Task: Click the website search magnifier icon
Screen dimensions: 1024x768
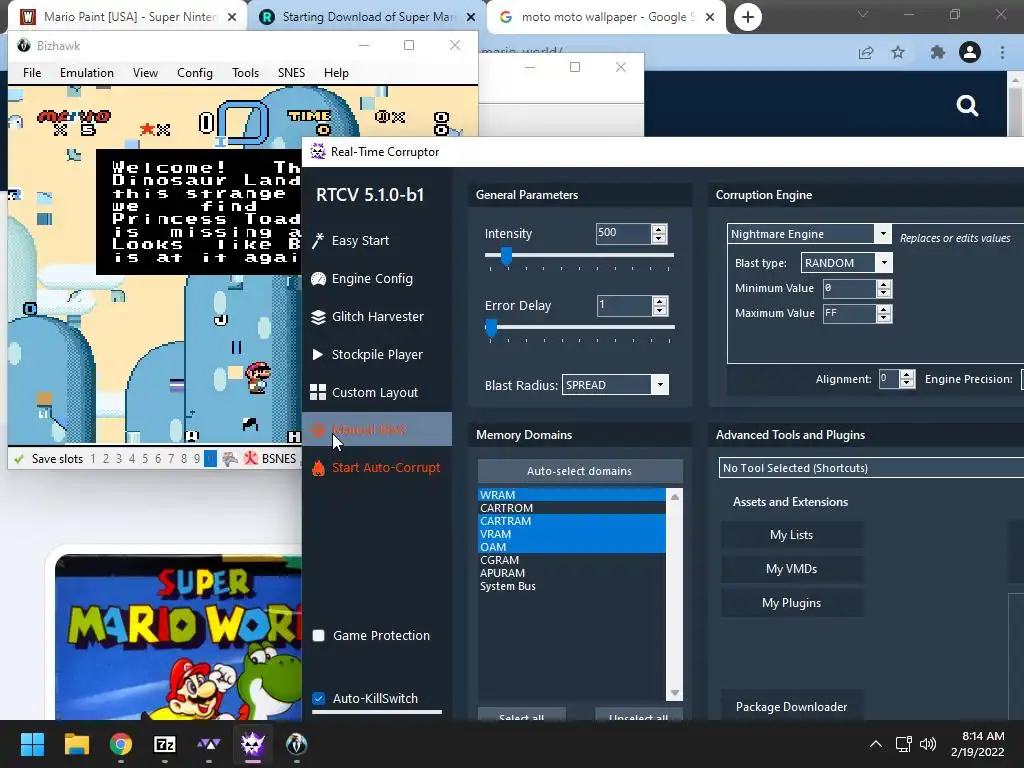Action: (x=967, y=105)
